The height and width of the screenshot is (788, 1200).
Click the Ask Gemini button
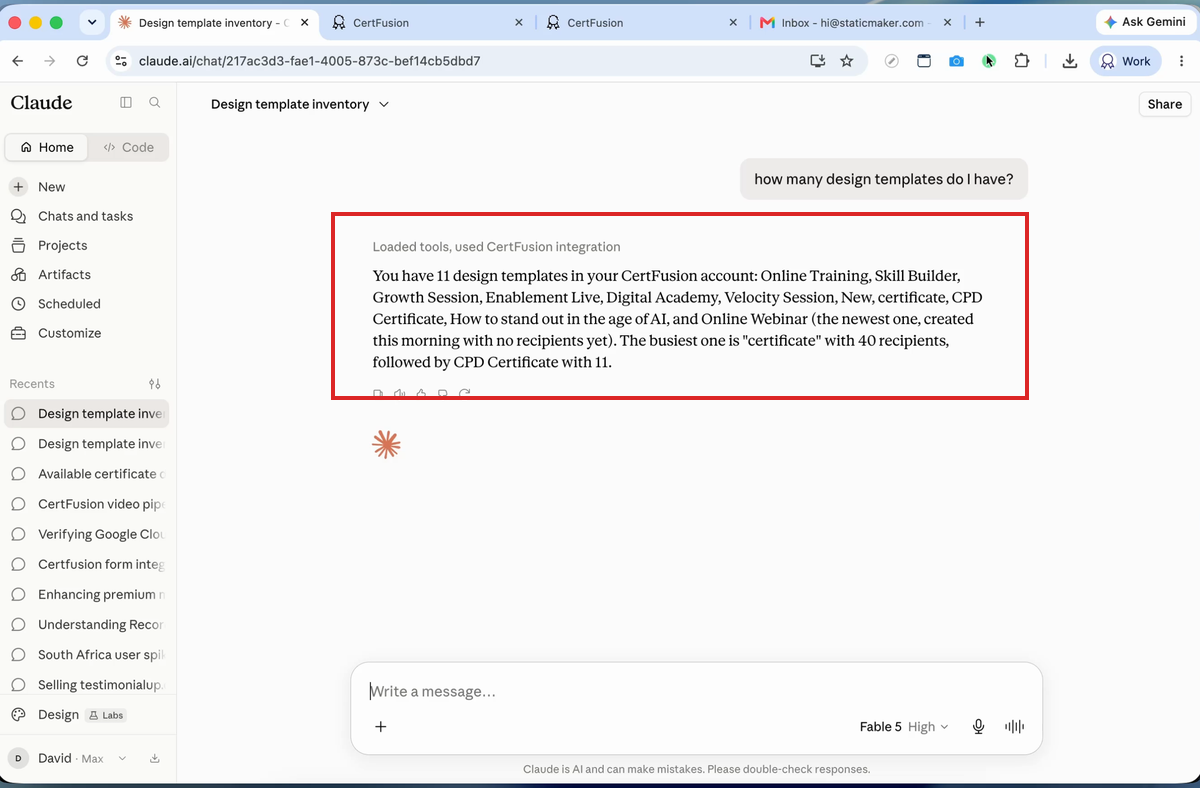[x=1145, y=22]
